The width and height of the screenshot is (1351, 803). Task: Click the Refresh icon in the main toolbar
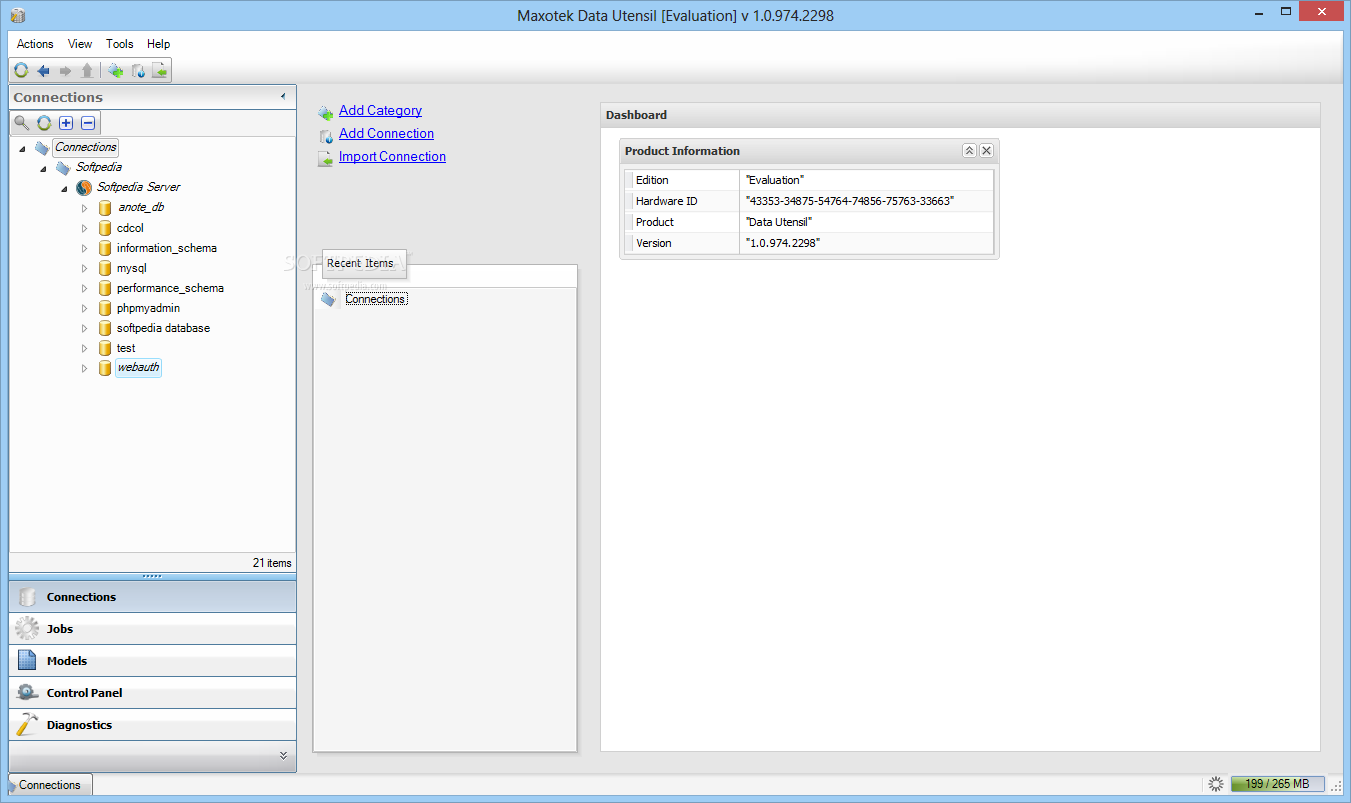pos(21,70)
